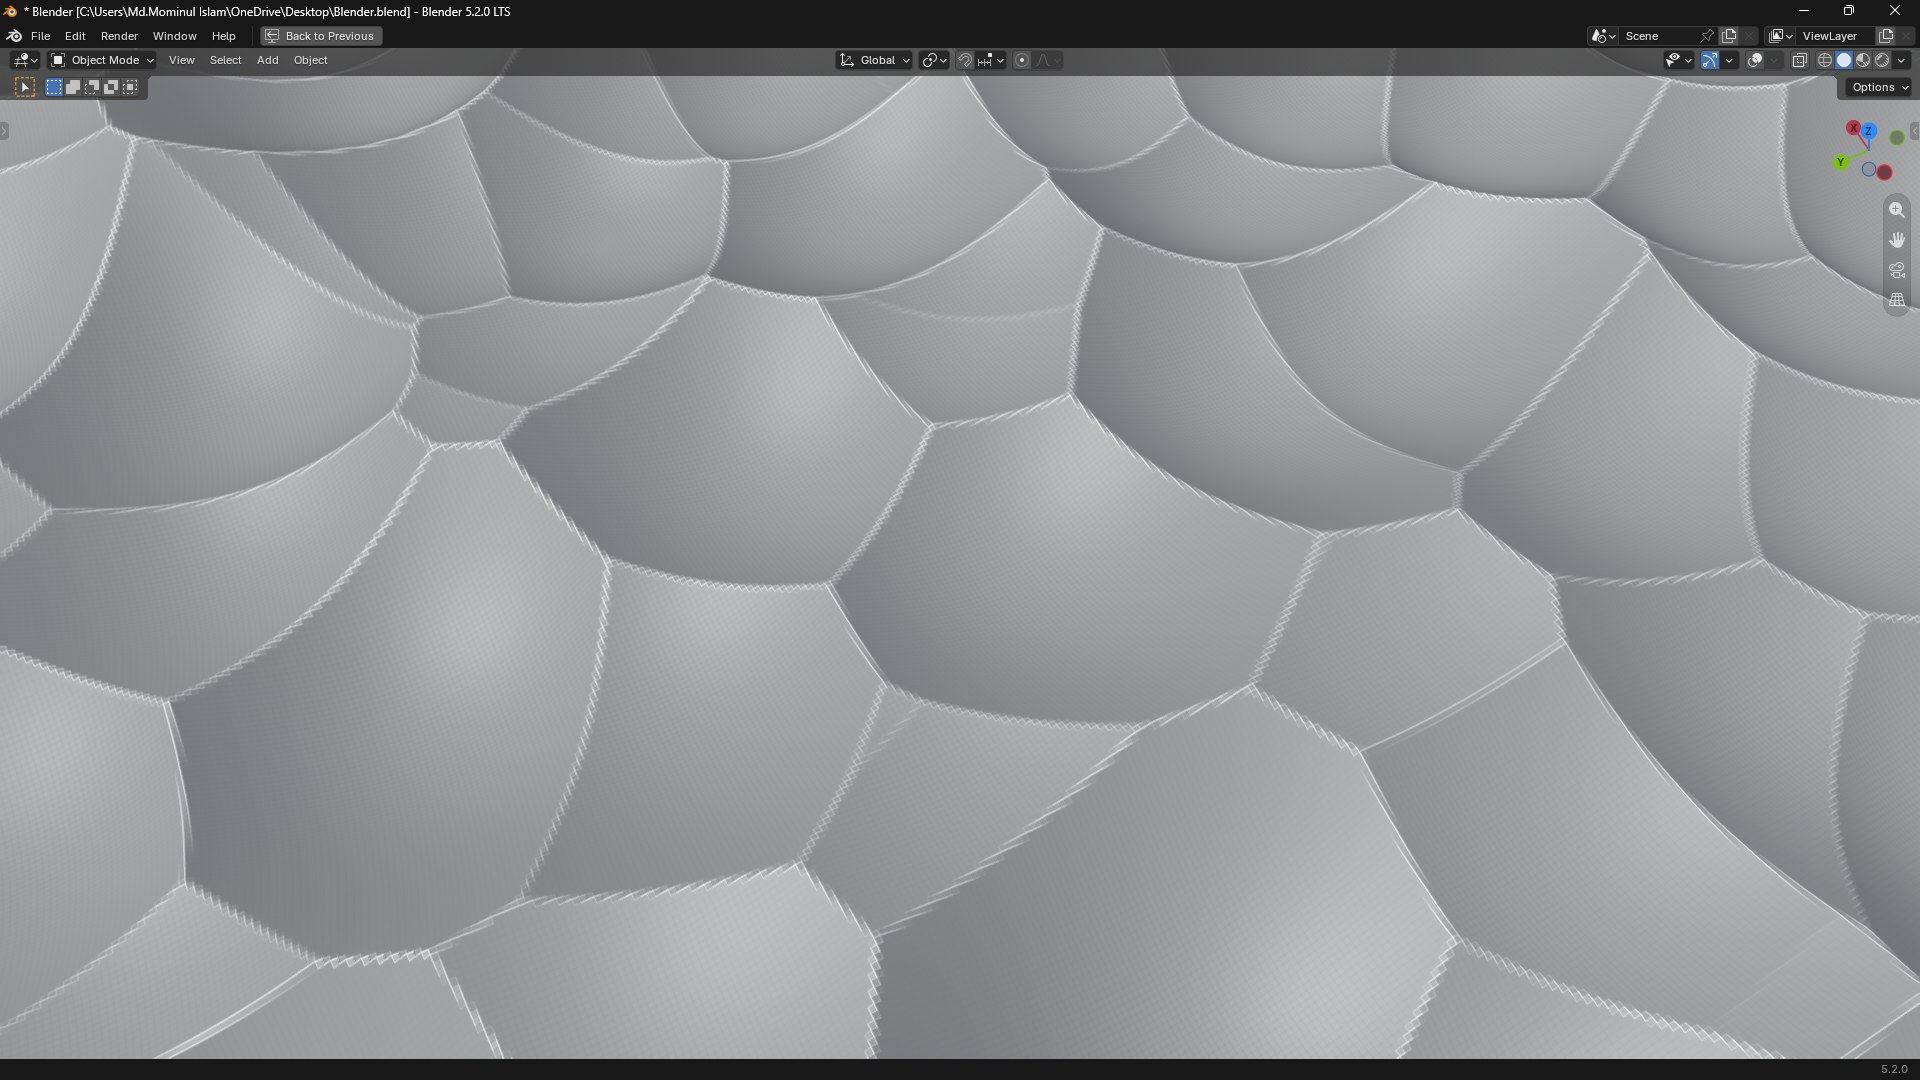
Task: Open the editor type selector icon
Action: click(x=25, y=60)
